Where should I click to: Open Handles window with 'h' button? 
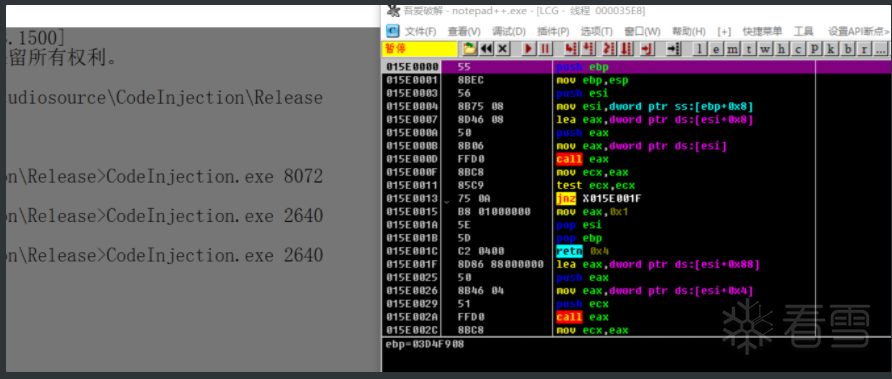coord(782,50)
